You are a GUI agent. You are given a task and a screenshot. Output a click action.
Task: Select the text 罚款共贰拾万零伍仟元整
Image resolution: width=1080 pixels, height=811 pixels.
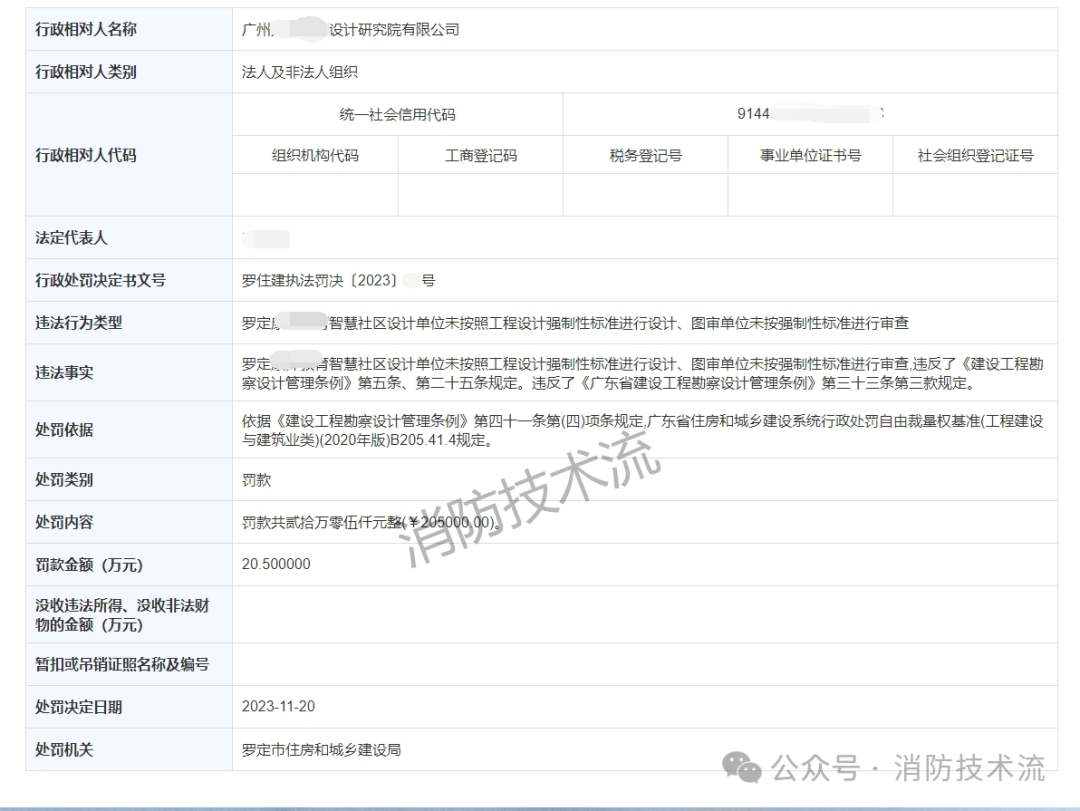click(322, 522)
